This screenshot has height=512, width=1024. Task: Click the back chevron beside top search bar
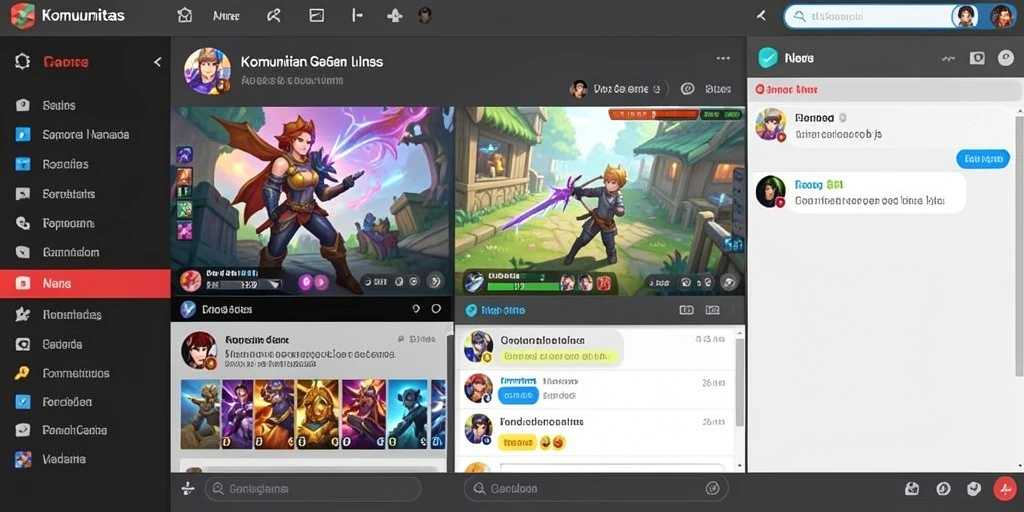[761, 16]
